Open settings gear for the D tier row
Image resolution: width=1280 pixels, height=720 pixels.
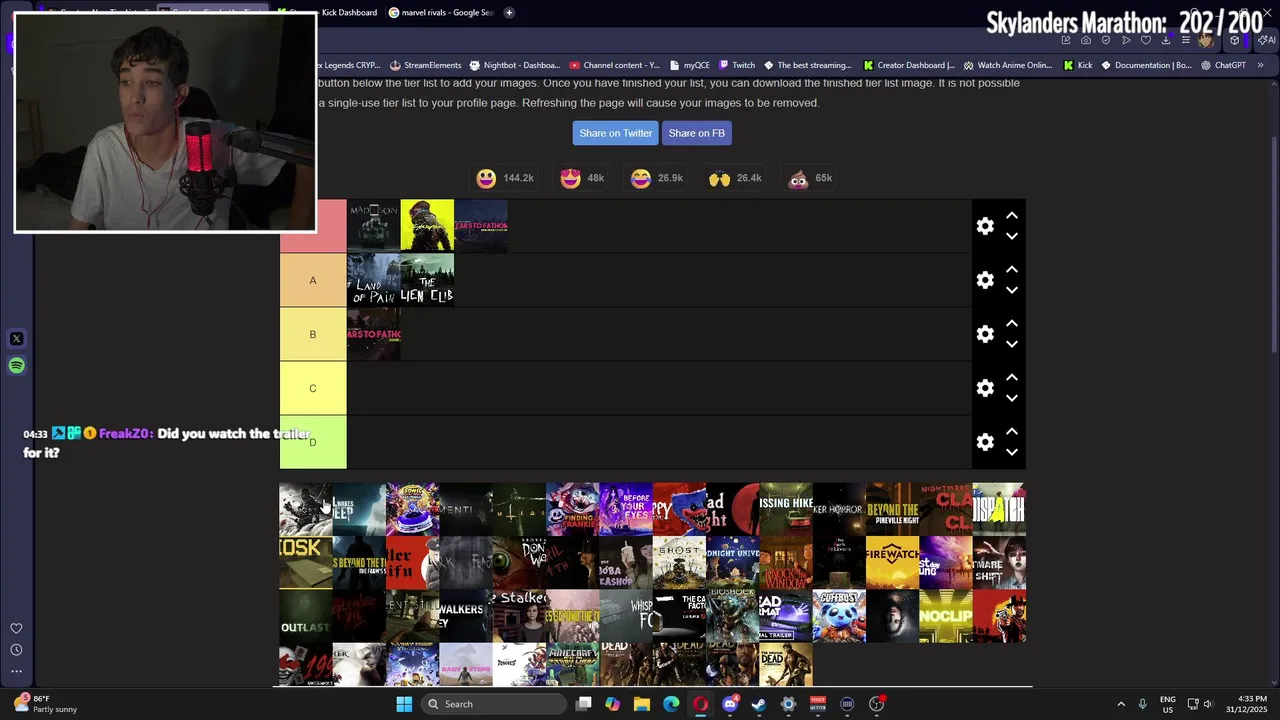tap(985, 442)
